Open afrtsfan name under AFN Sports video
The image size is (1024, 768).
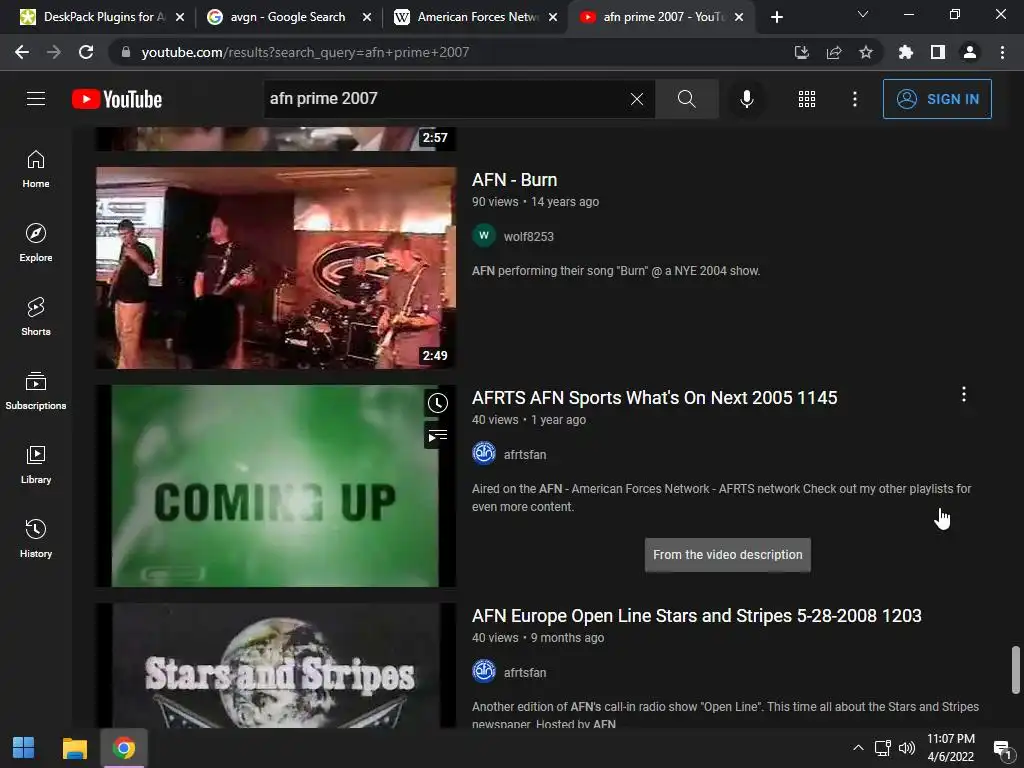[524, 455]
